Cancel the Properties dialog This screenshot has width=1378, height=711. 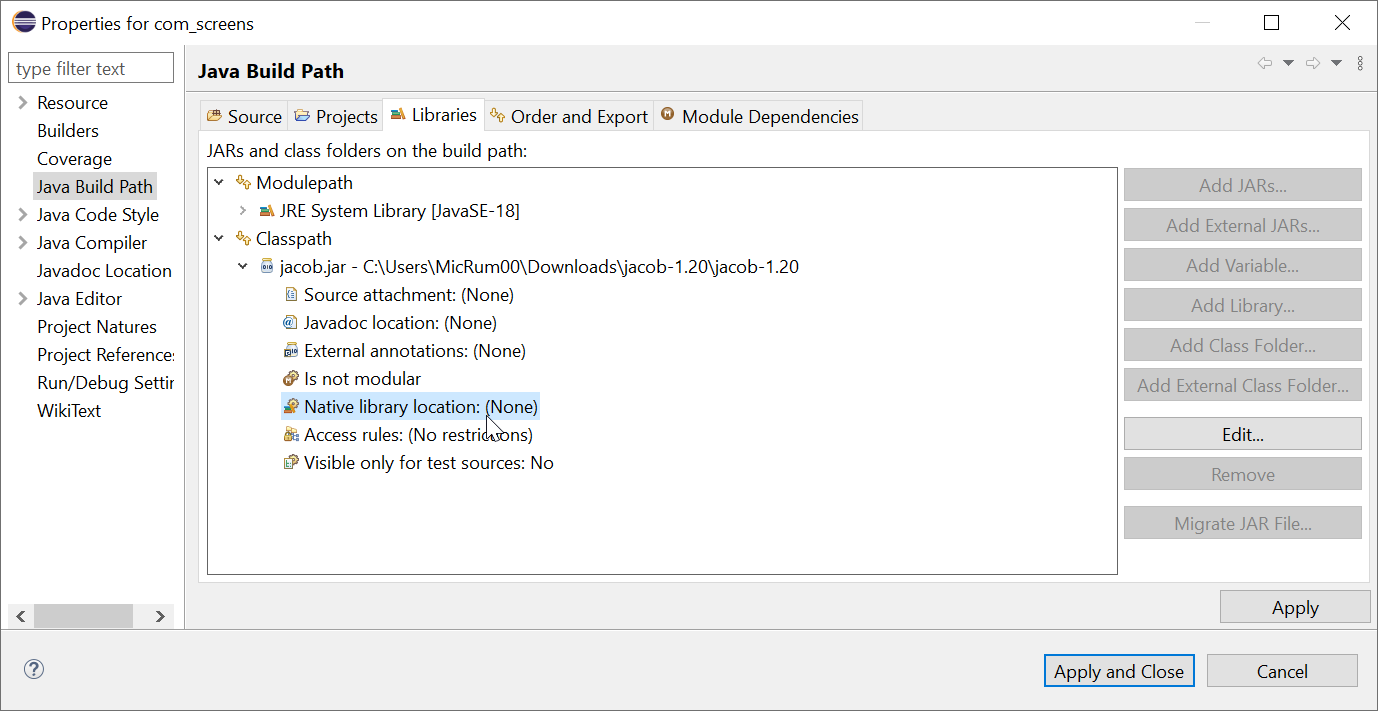[x=1282, y=671]
